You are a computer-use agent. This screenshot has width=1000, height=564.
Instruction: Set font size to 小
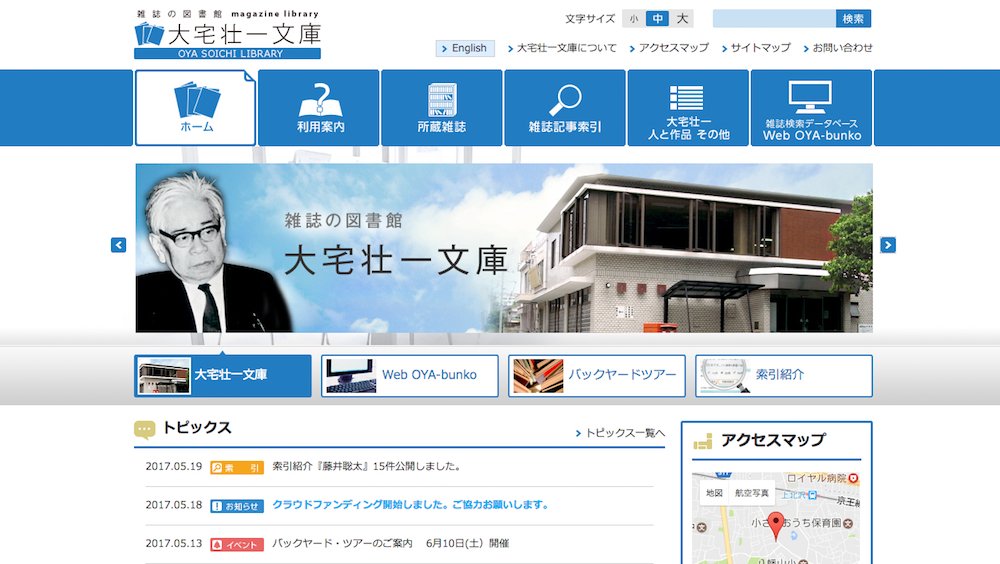click(x=633, y=19)
